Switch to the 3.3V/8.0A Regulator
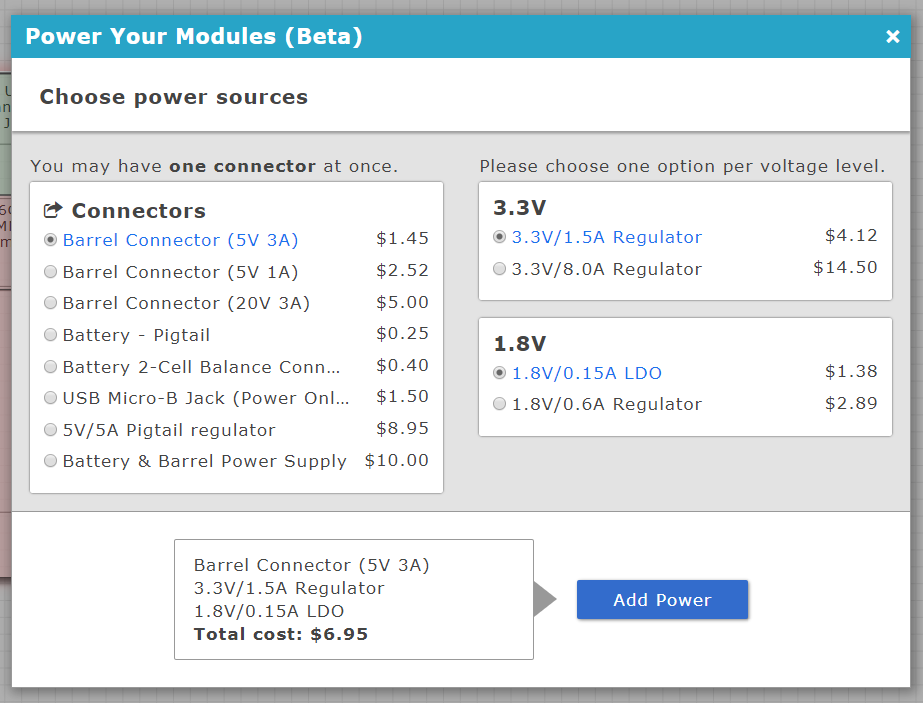The height and width of the screenshot is (703, 923). click(x=500, y=269)
